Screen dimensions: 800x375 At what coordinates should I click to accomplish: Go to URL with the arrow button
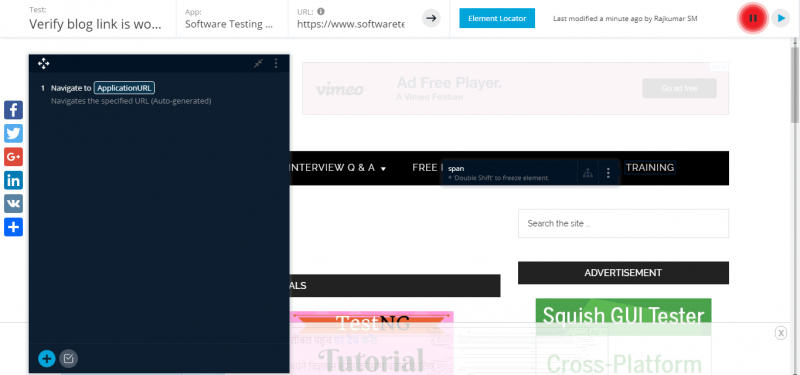(x=431, y=18)
